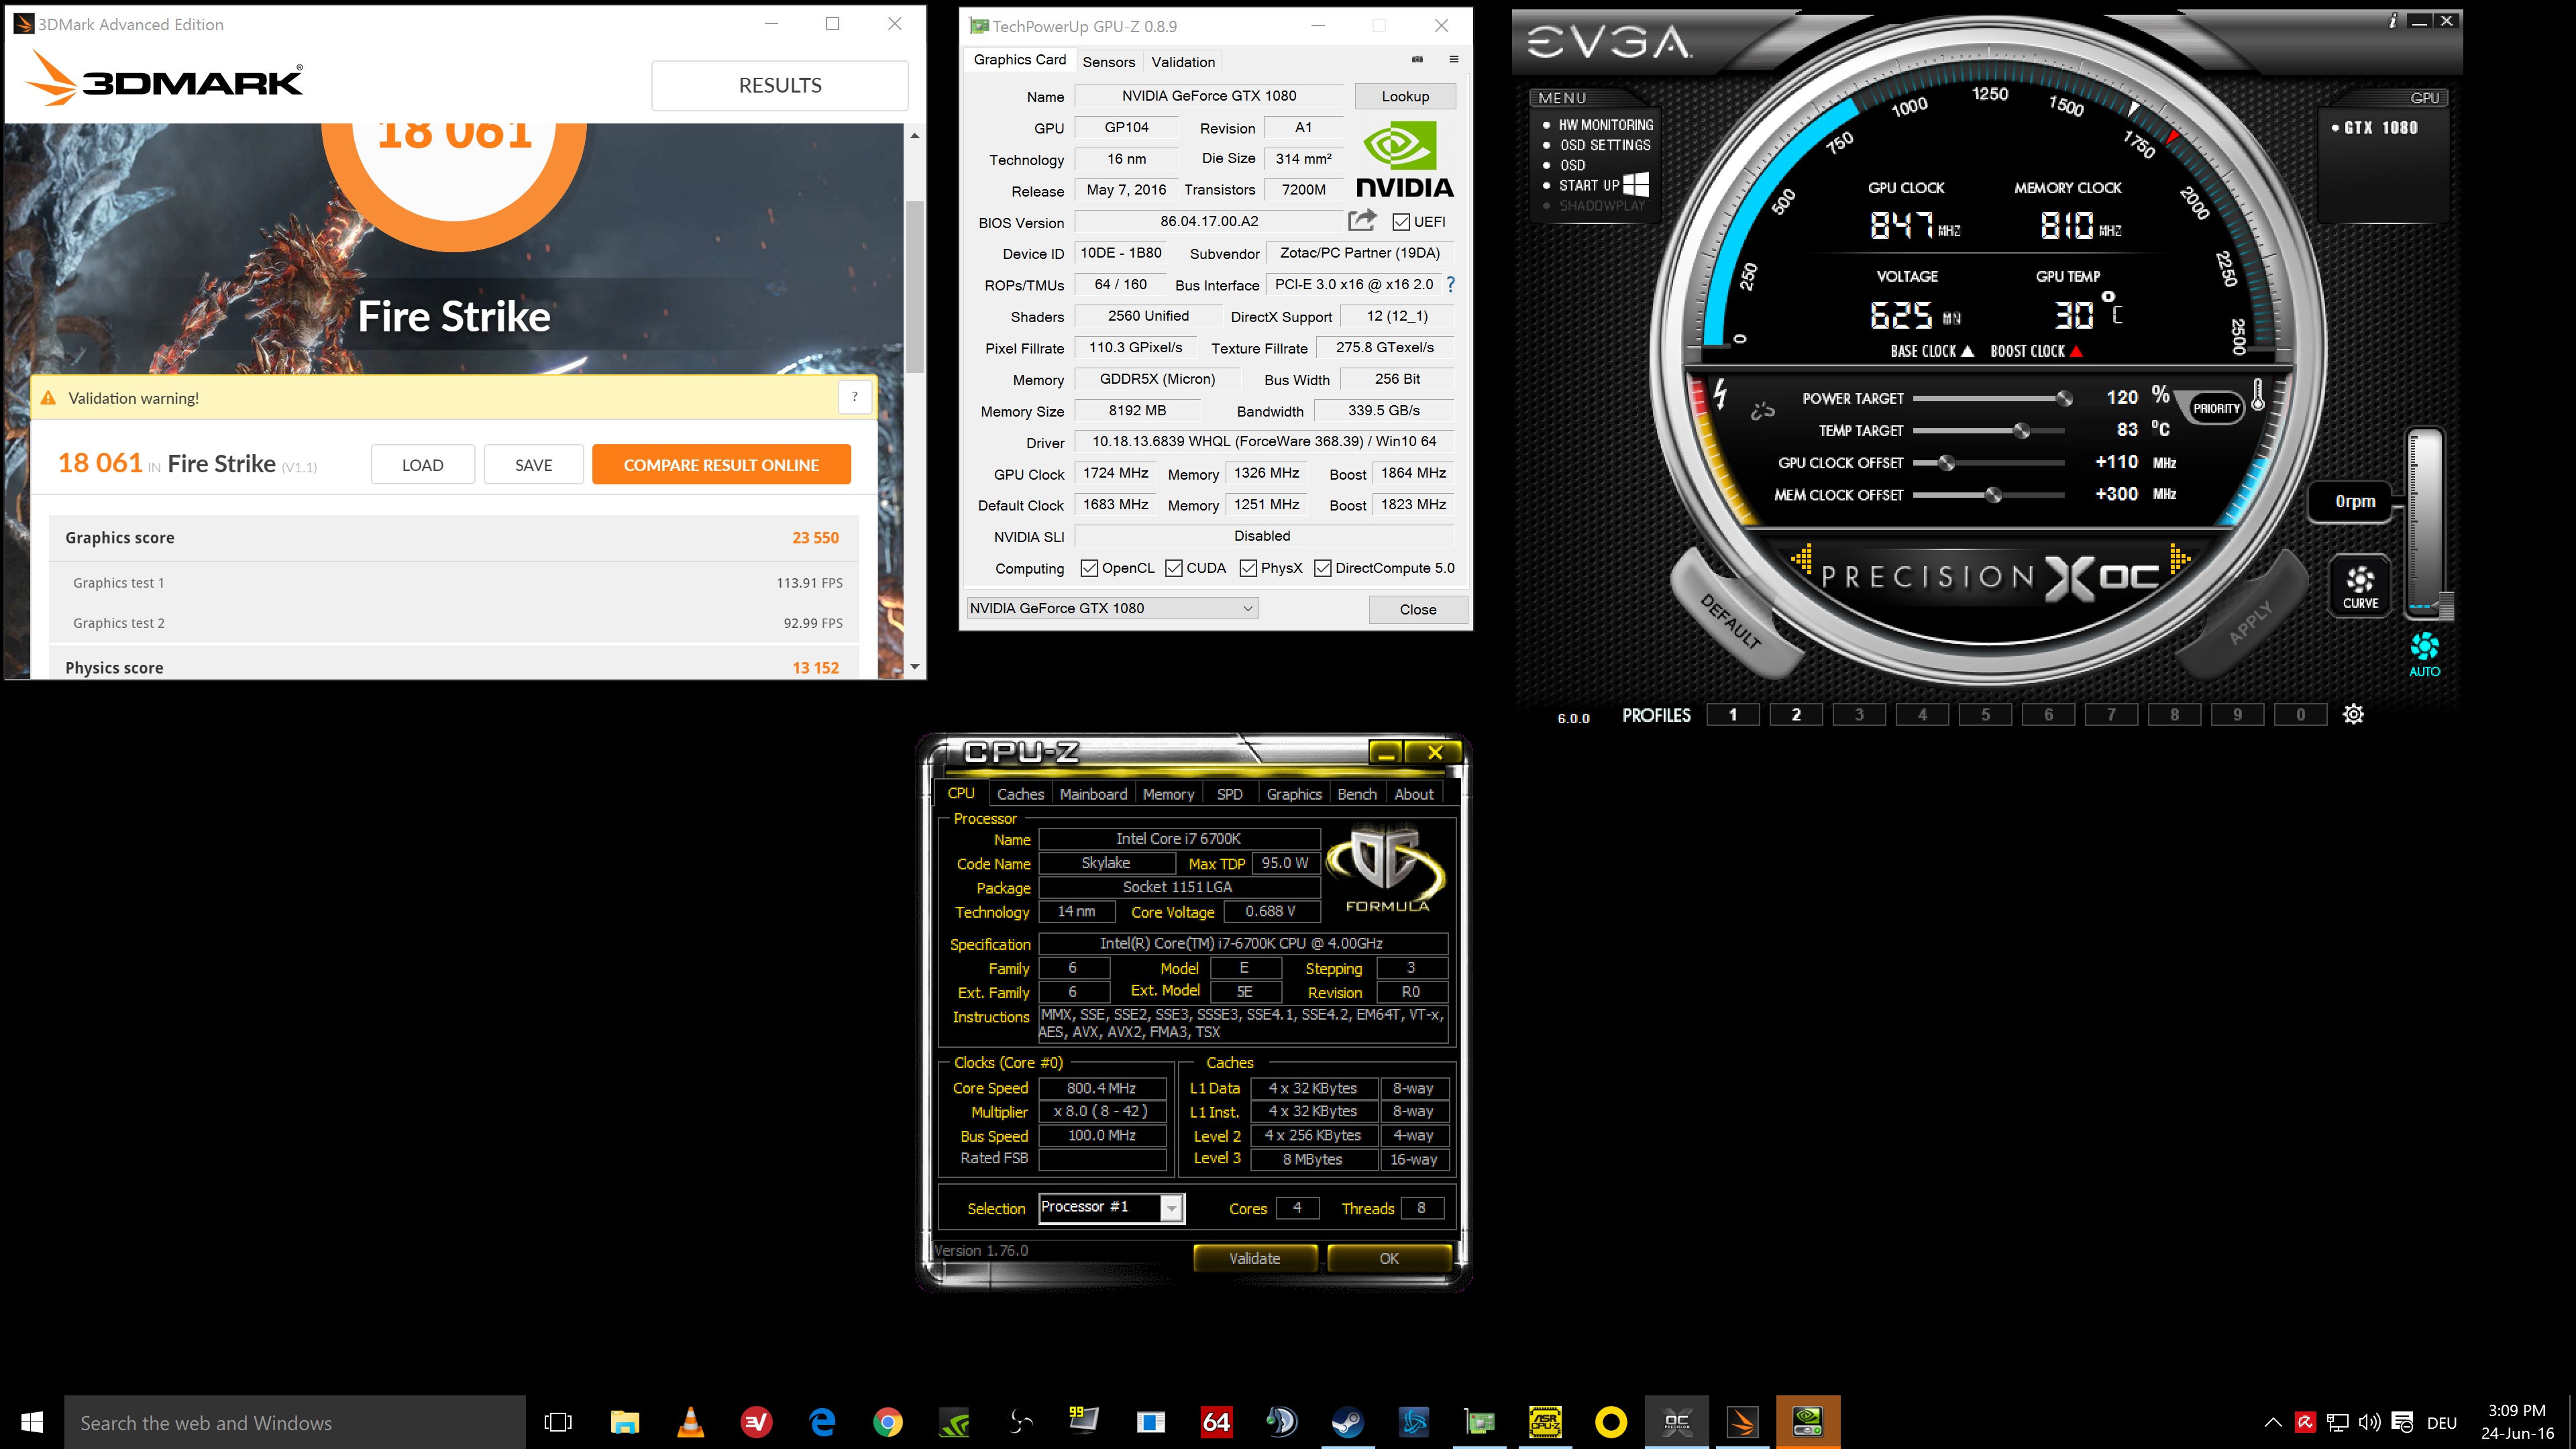2576x1449 pixels.
Task: Open the fan CURVE icon in Precision XOC
Action: [2360, 586]
